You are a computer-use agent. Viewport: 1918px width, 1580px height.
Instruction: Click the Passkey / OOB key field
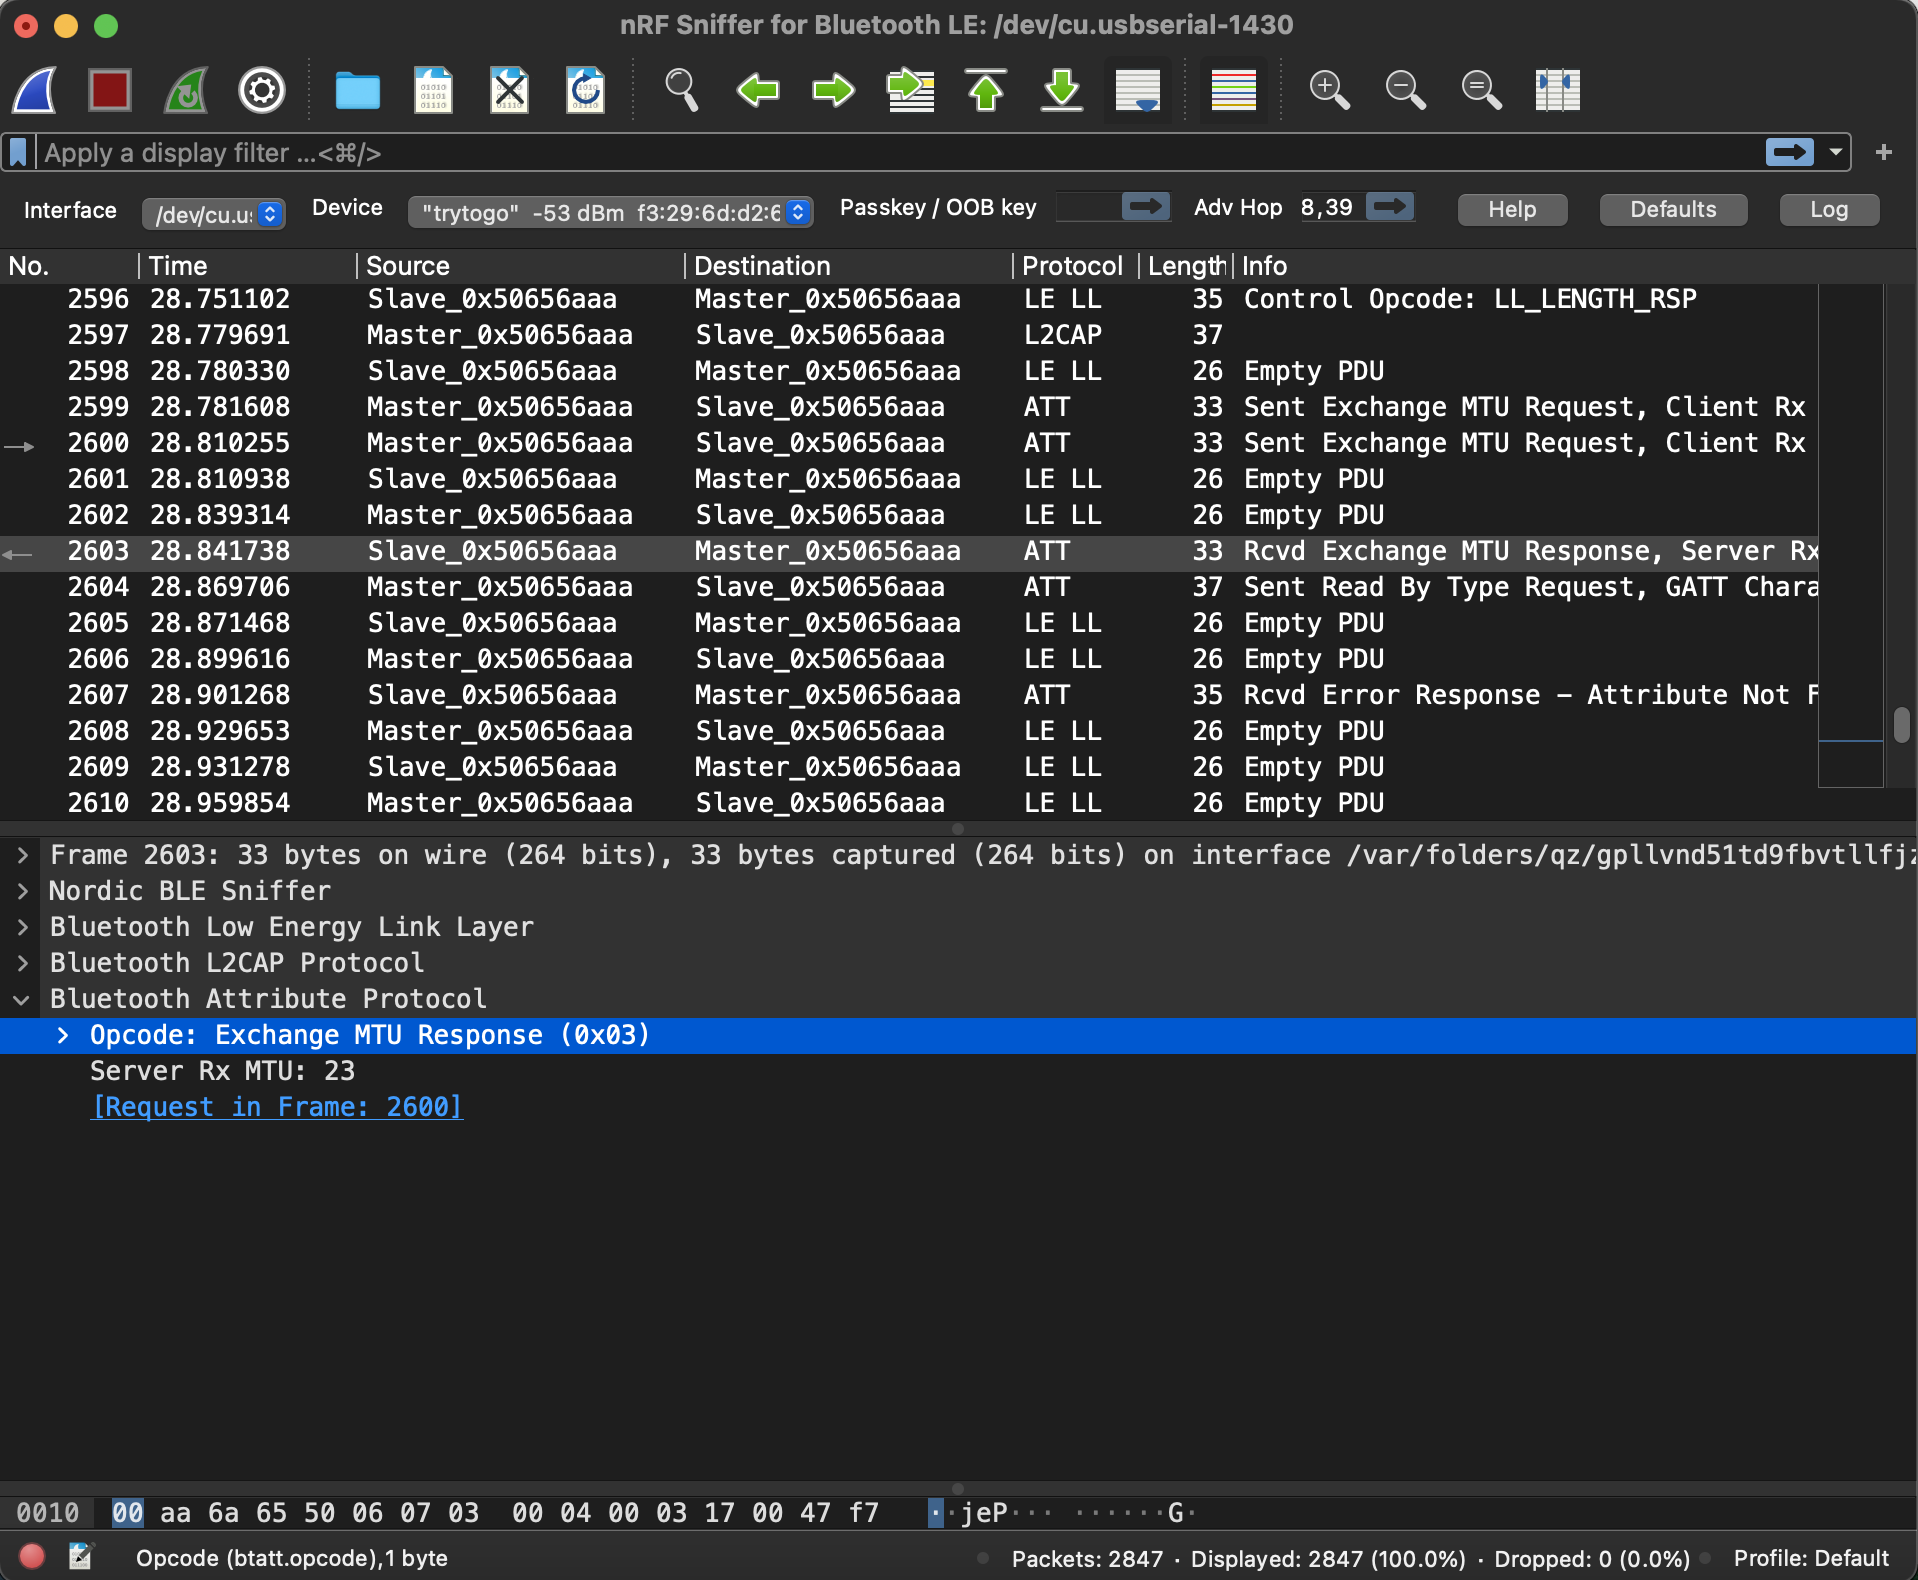pos(1088,207)
